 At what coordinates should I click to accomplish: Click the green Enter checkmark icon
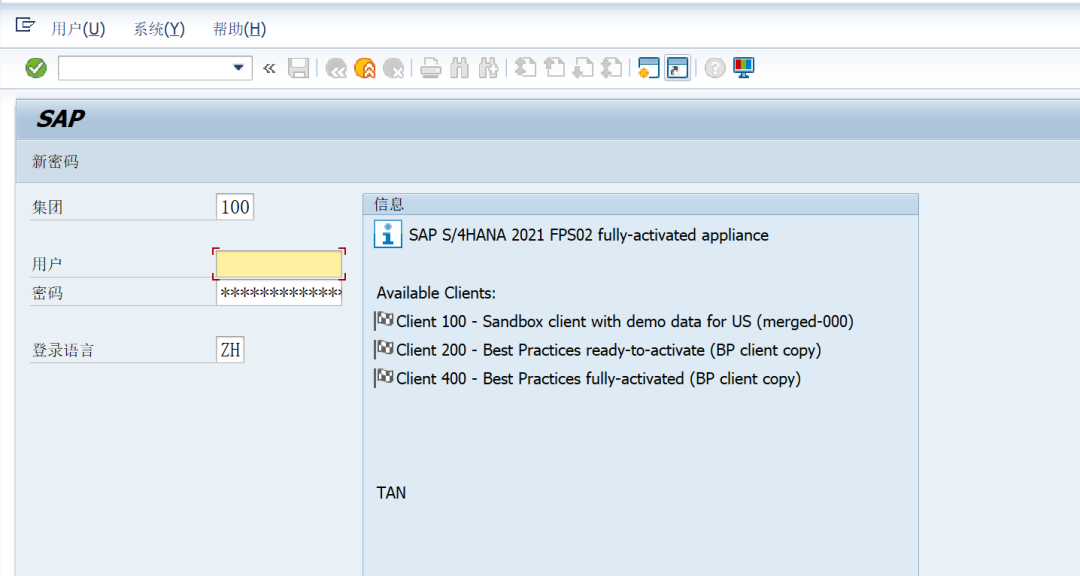pos(36,68)
